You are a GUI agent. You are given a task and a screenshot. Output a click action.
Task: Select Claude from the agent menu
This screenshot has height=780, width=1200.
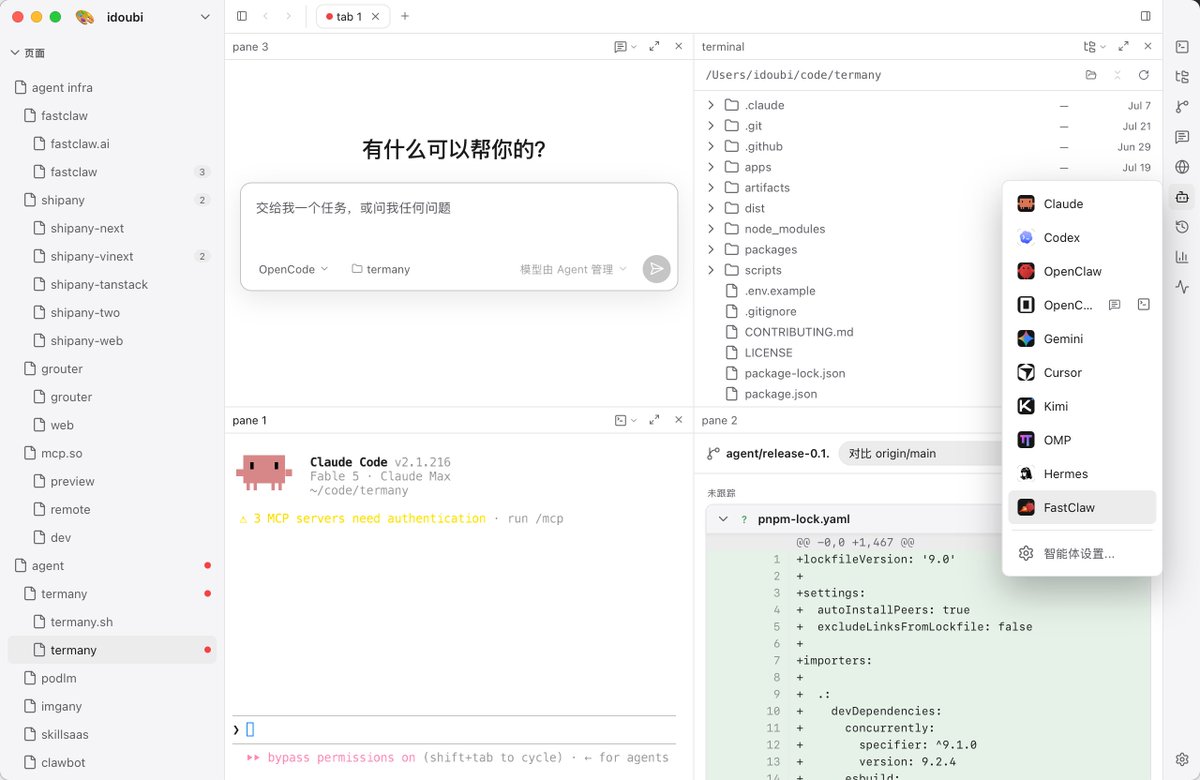[1082, 204]
